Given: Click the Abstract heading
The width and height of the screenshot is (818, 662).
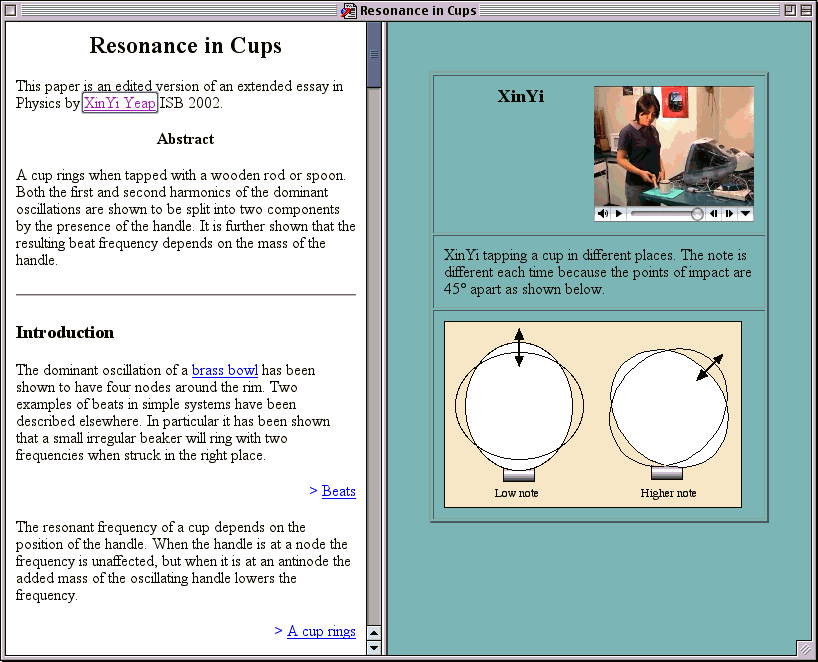Looking at the screenshot, I should tap(185, 139).
